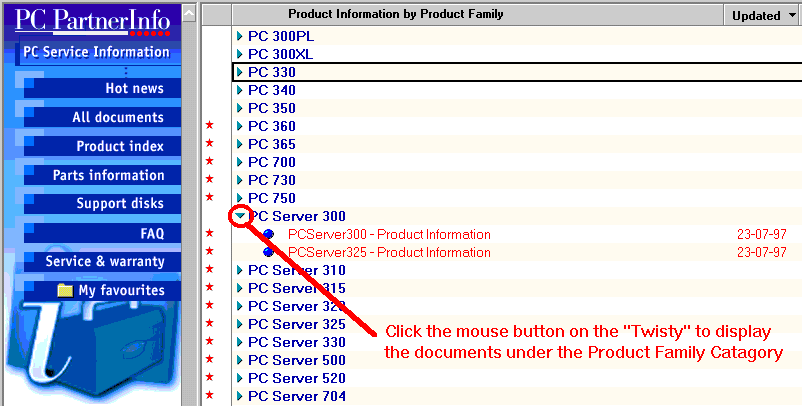Click the red star beside PC 750
The height and width of the screenshot is (406, 802).
209,199
